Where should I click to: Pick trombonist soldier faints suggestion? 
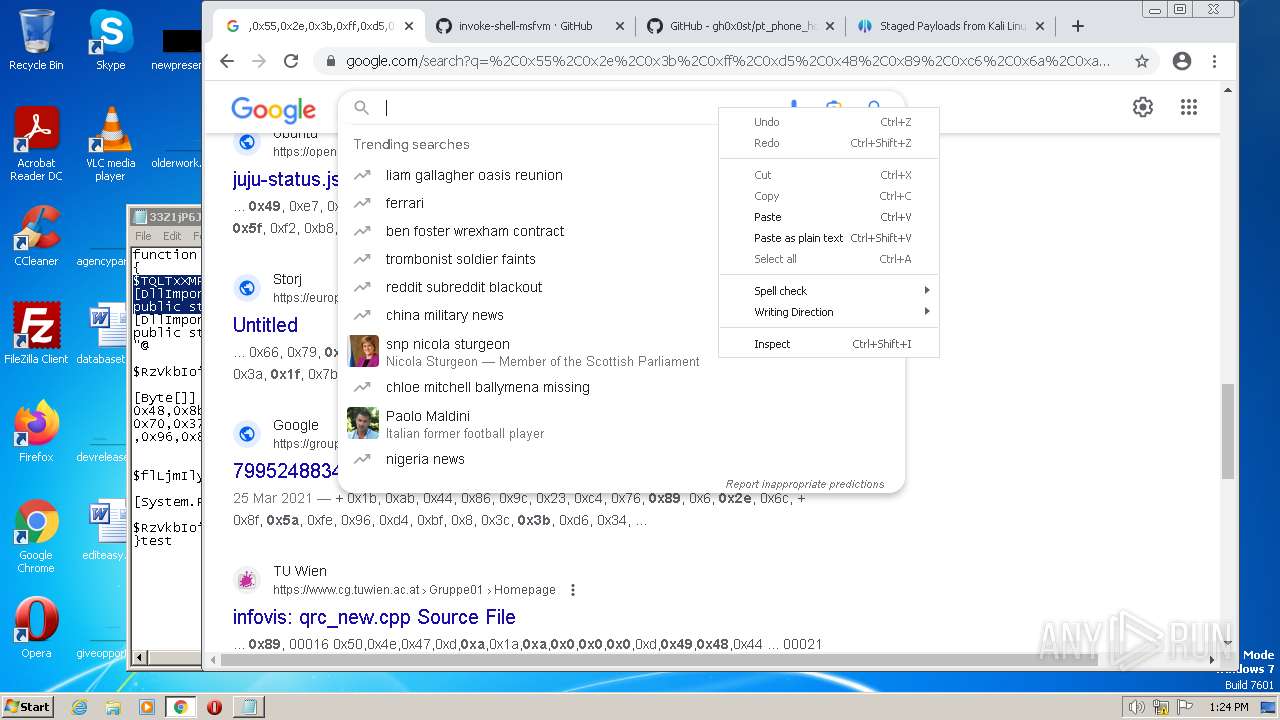point(461,259)
